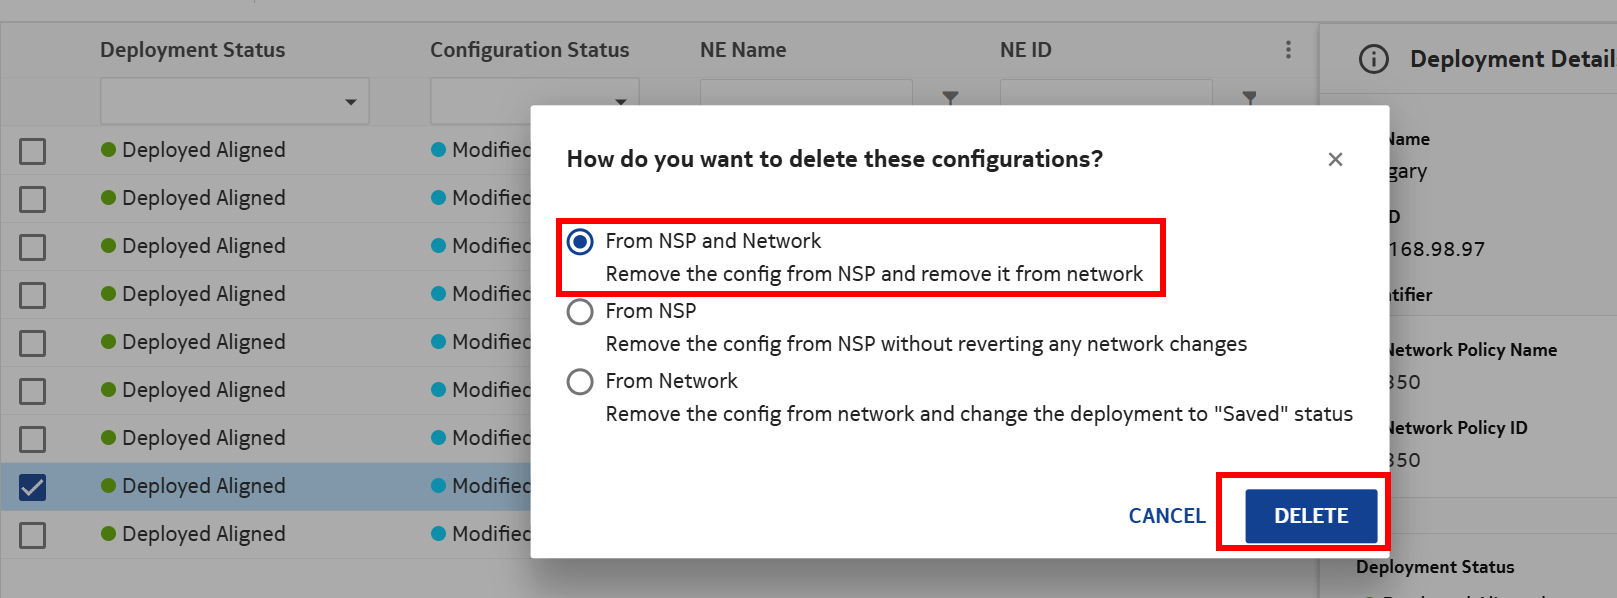This screenshot has height=598, width=1617.
Task: Sort by the Deployment Status column header
Action: click(x=192, y=50)
